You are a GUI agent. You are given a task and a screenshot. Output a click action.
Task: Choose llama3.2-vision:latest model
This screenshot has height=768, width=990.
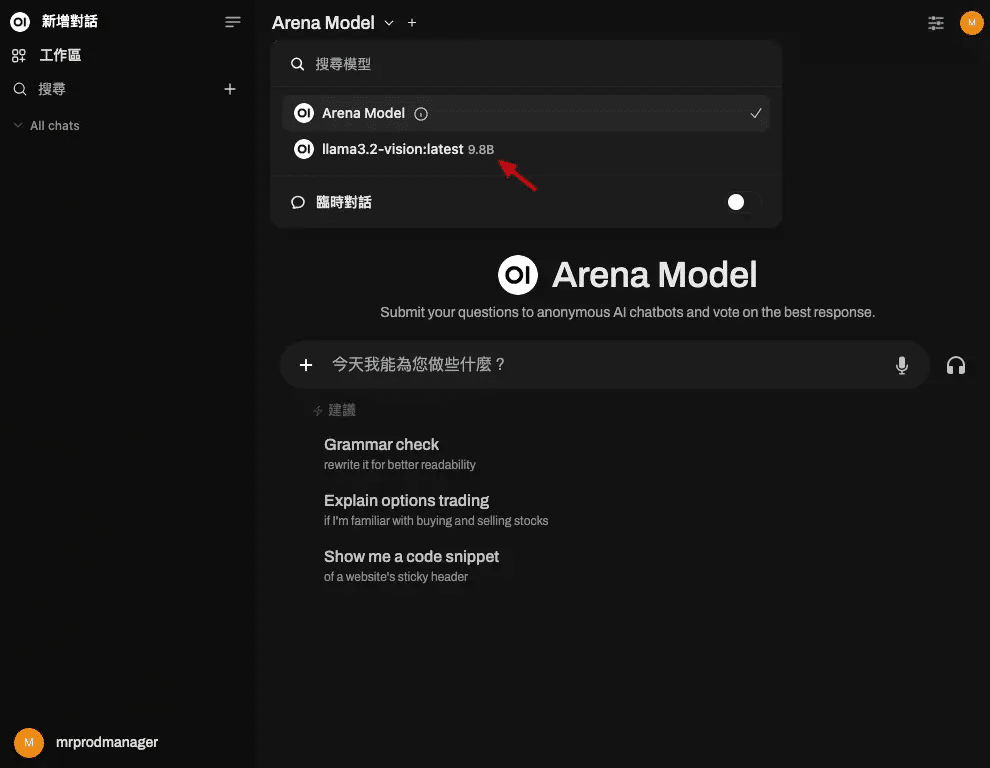coord(526,149)
